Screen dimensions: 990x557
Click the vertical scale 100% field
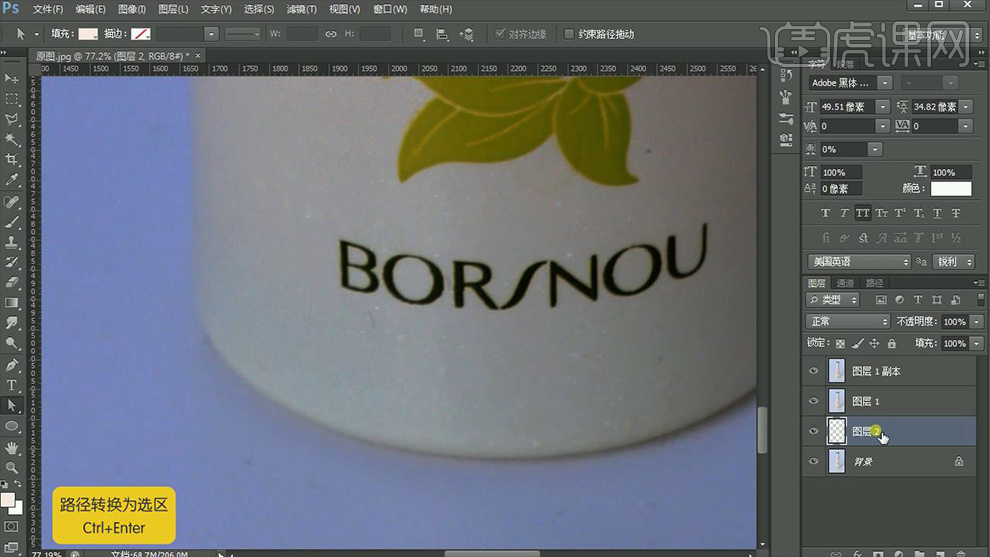pos(840,172)
